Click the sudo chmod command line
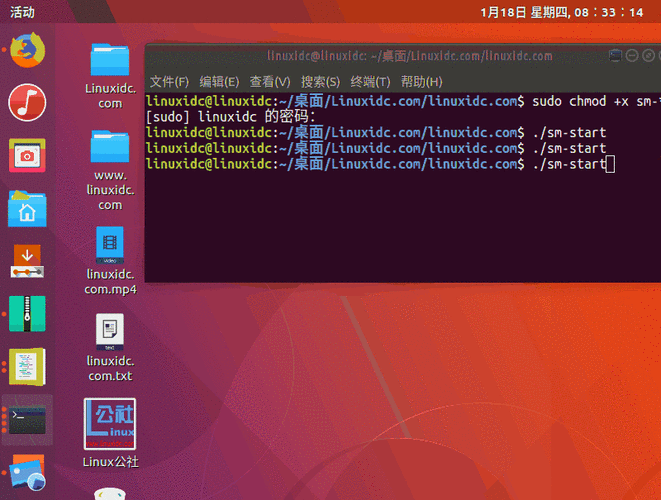The width and height of the screenshot is (661, 500). 403,102
